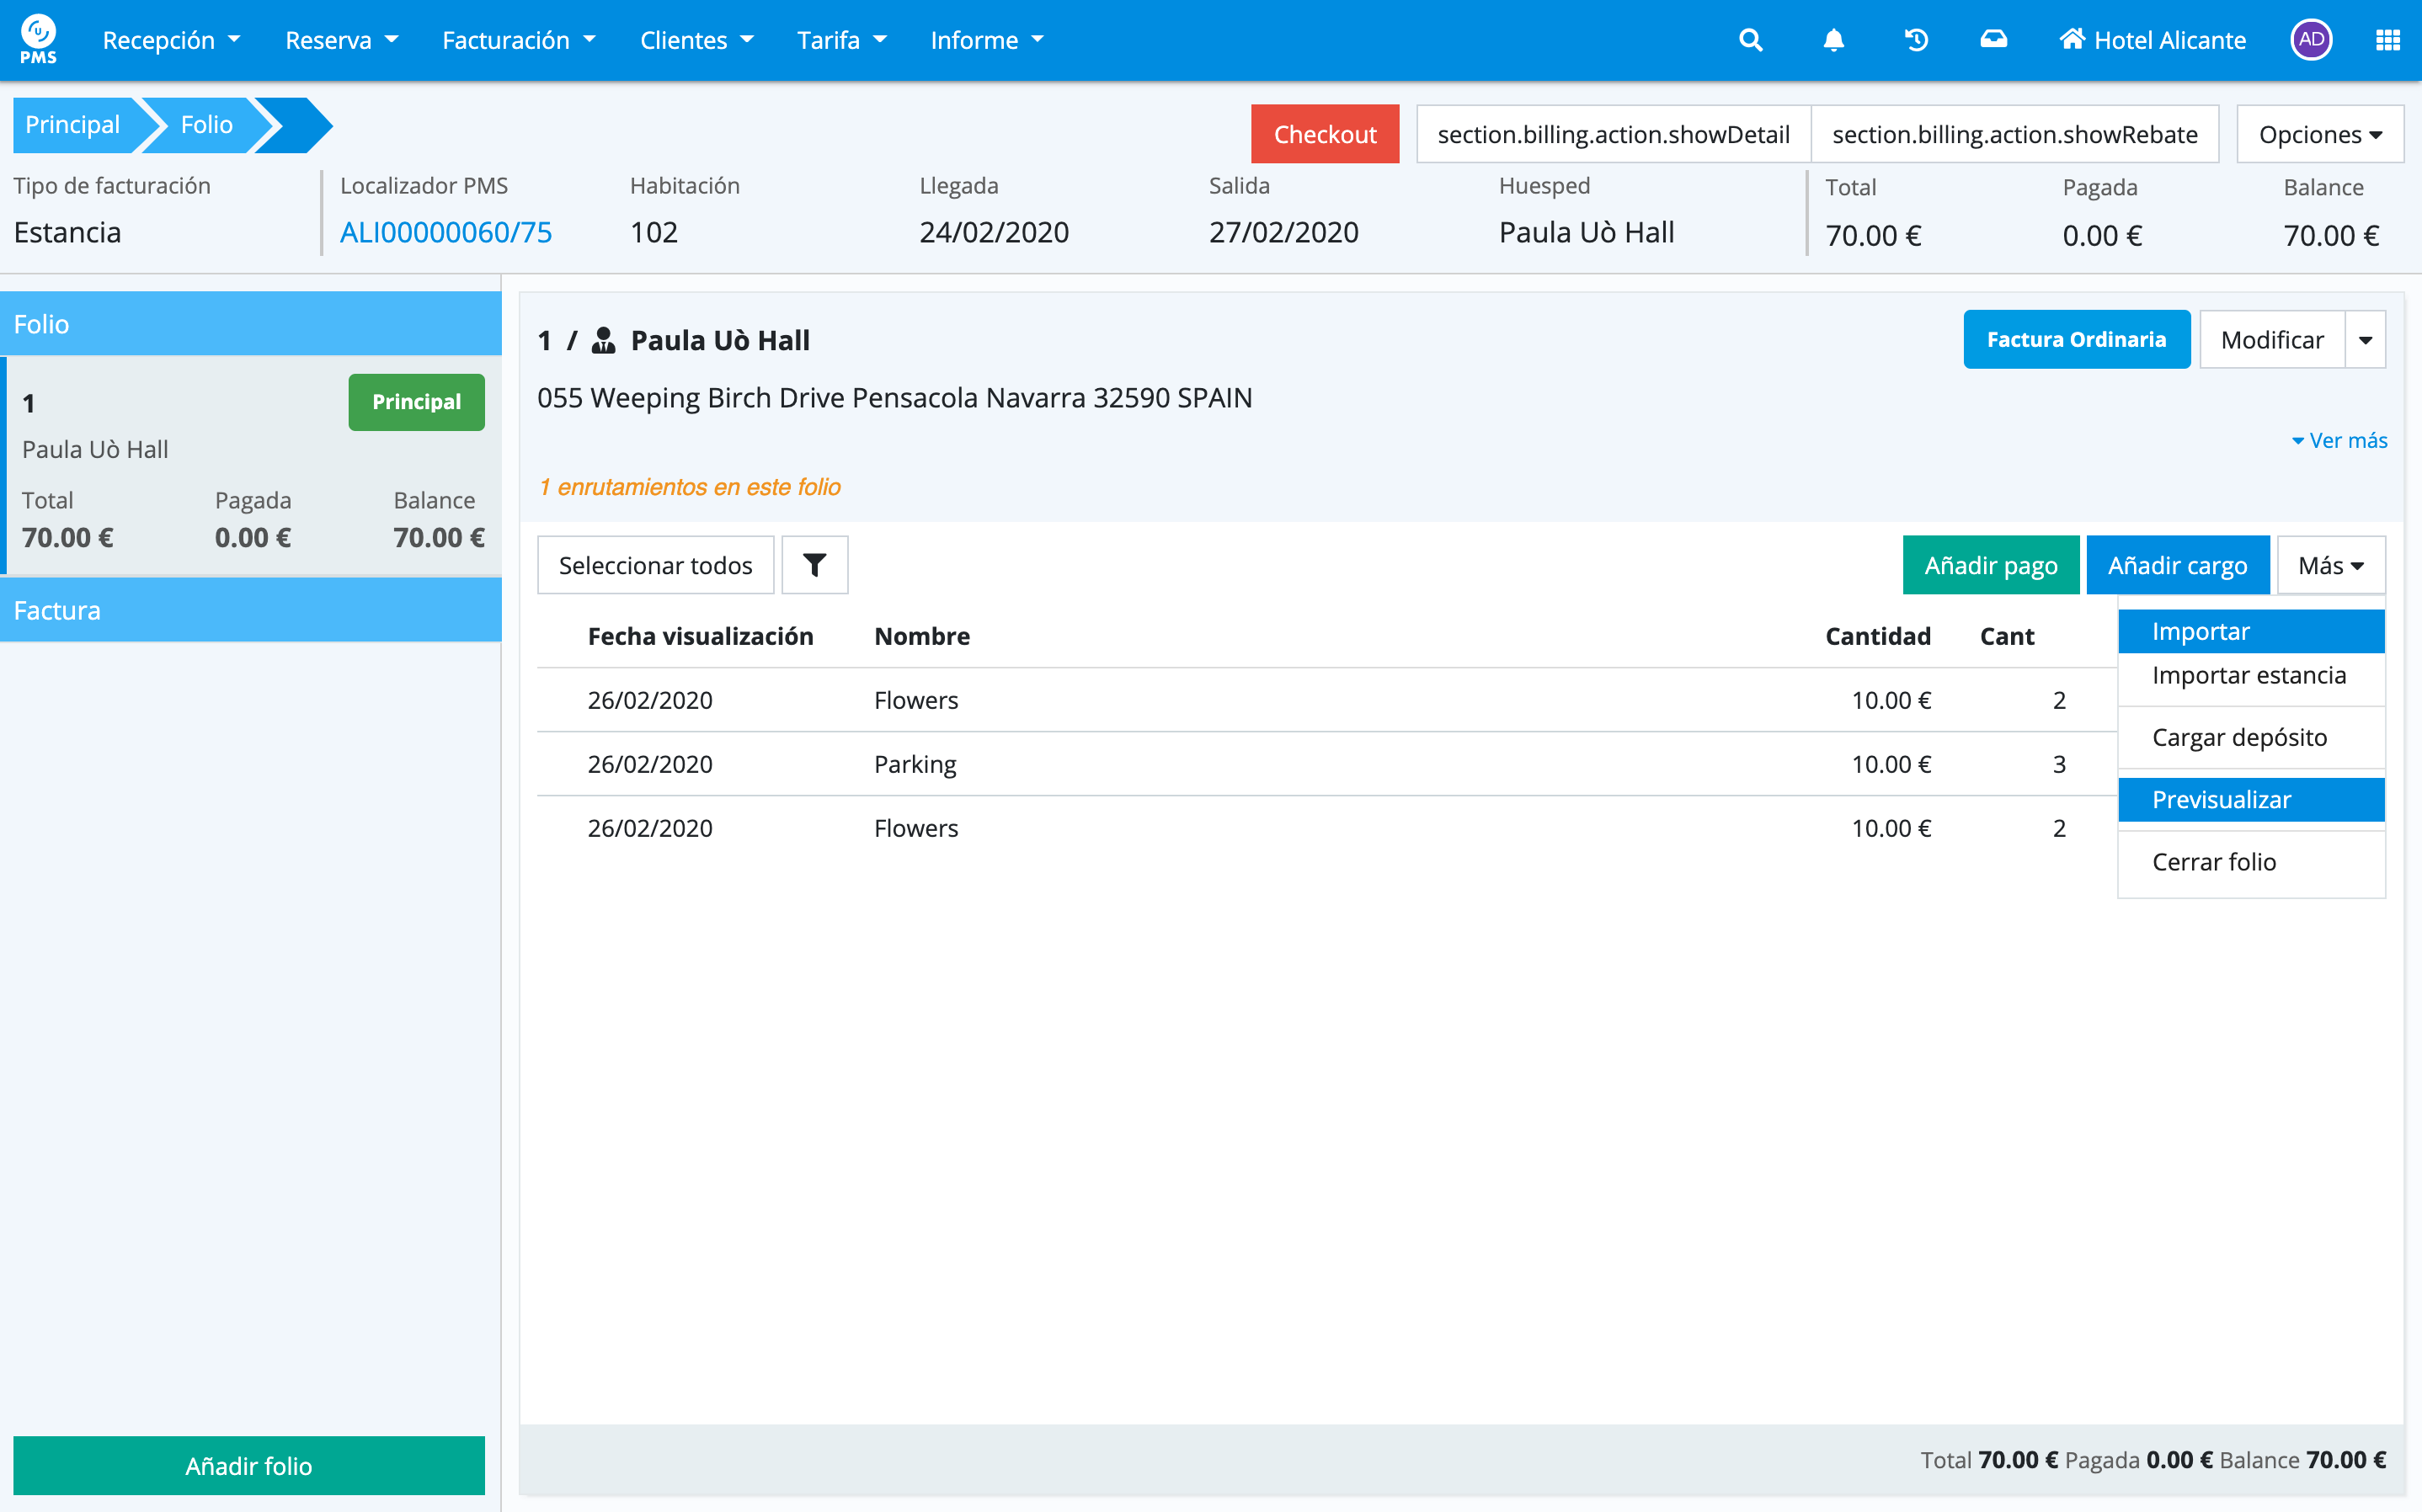Open the Modificar dropdown arrow

pyautogui.click(x=2365, y=340)
